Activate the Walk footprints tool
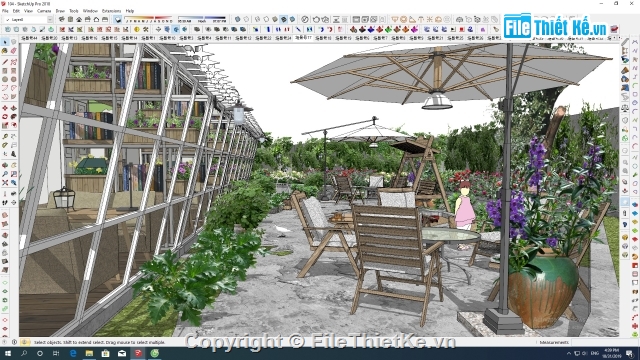Image resolution: width=640 pixels, height=360 pixels. (x=5, y=202)
